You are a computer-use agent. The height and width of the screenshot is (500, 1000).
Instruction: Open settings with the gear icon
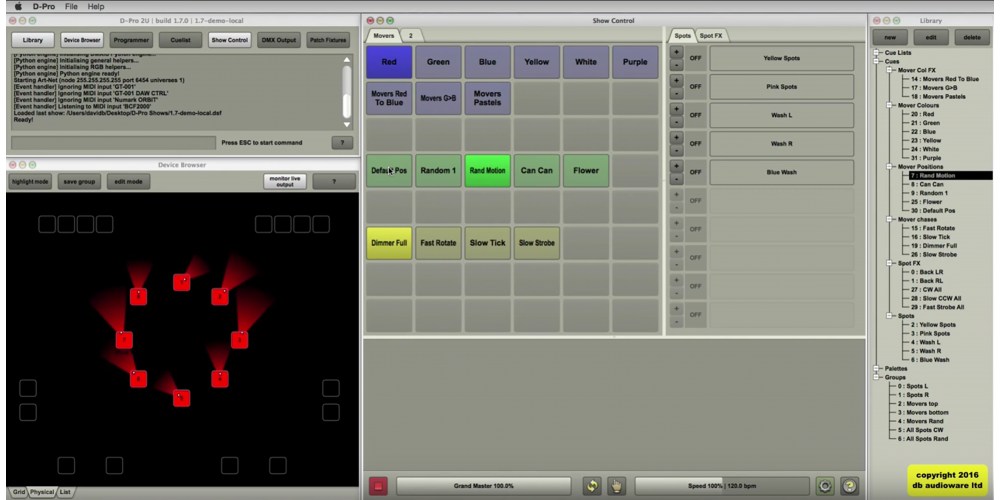pos(825,486)
